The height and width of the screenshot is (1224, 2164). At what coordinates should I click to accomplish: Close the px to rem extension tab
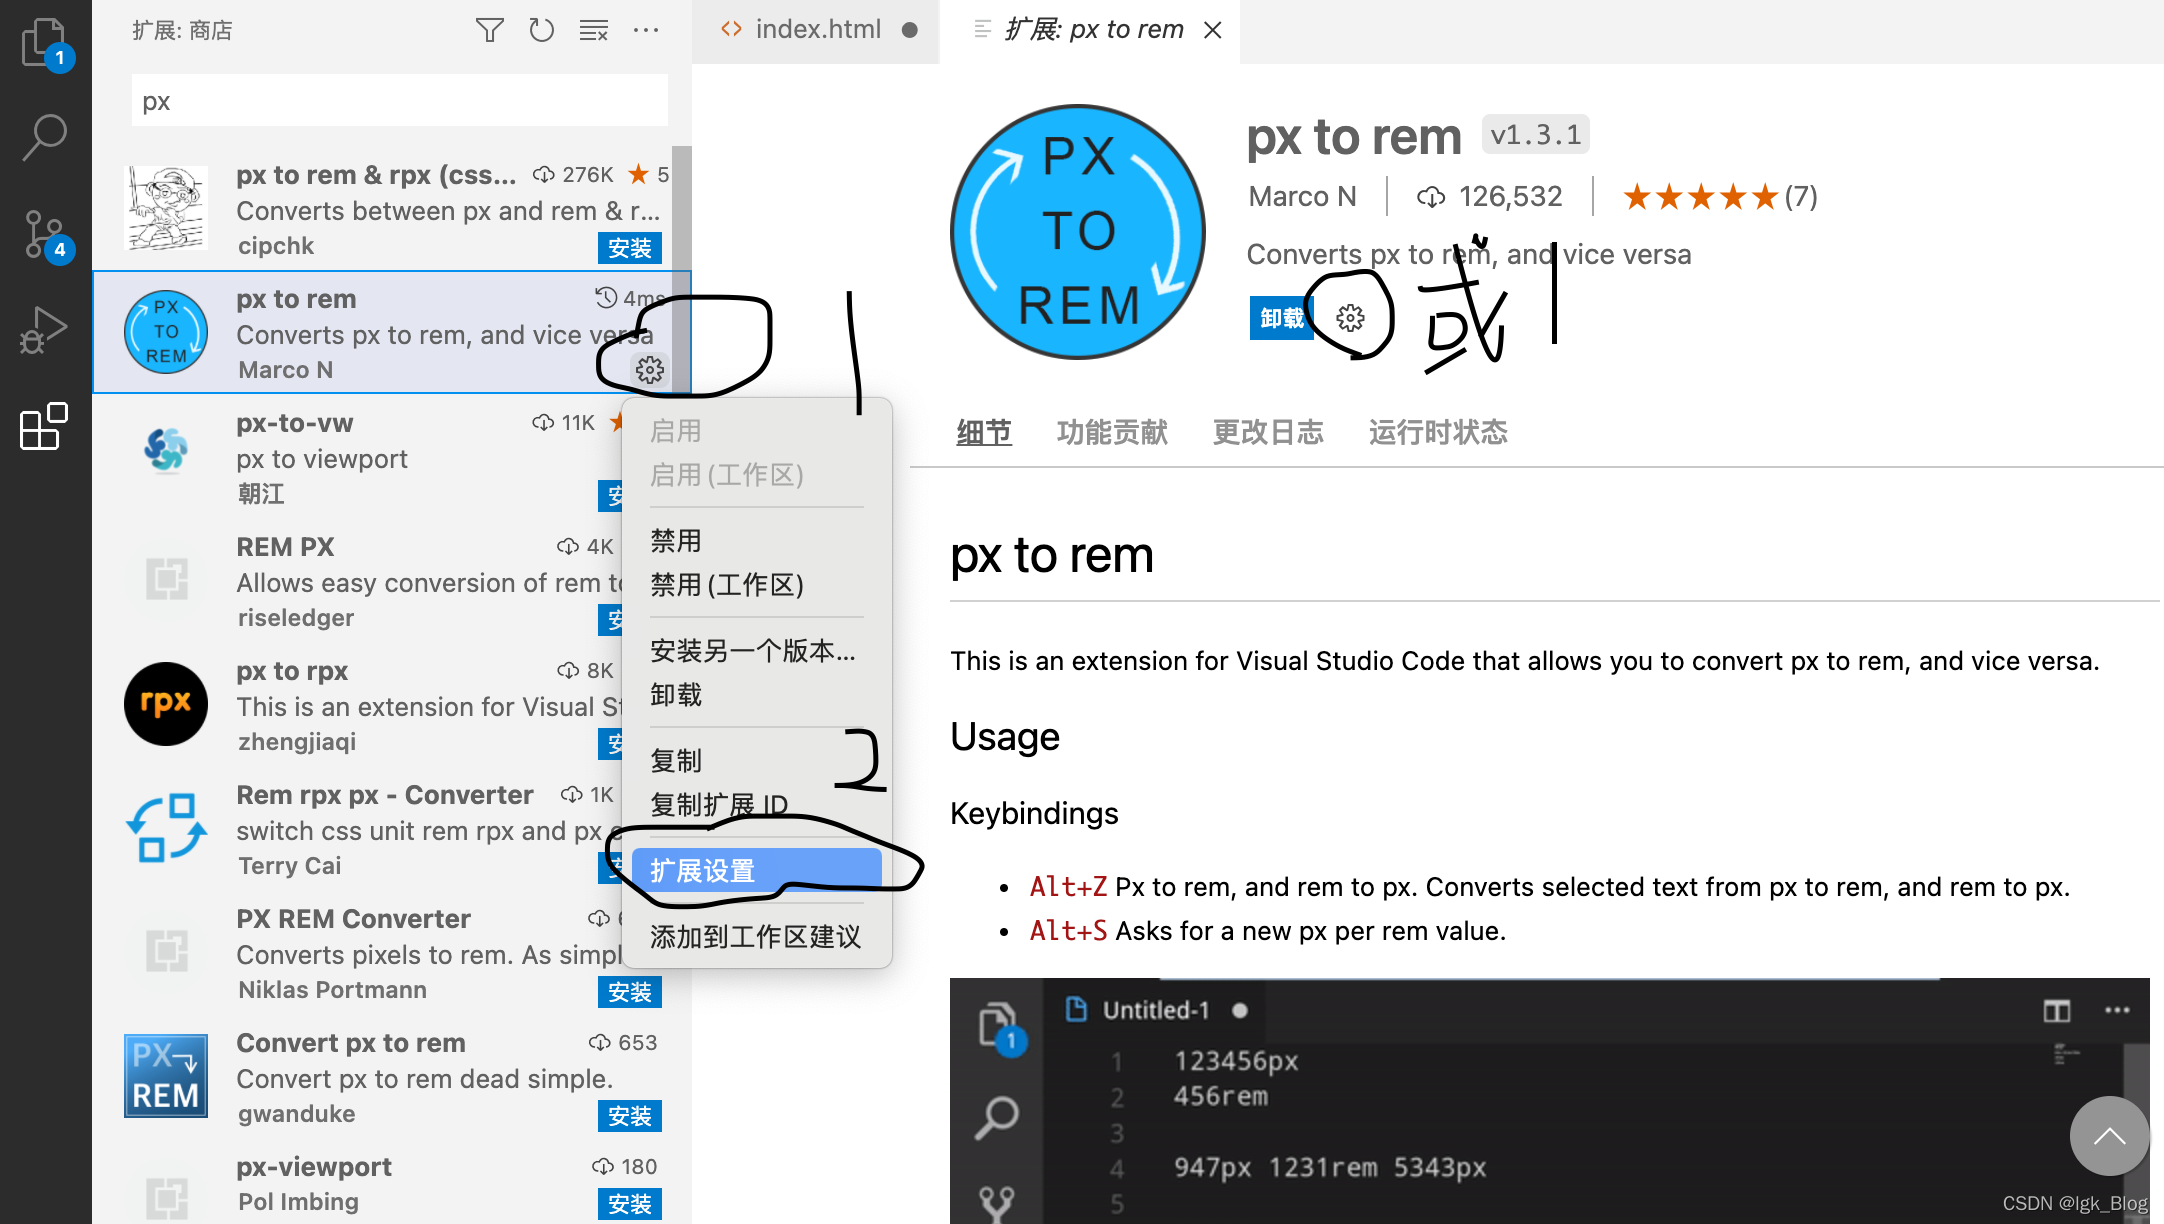[1213, 30]
